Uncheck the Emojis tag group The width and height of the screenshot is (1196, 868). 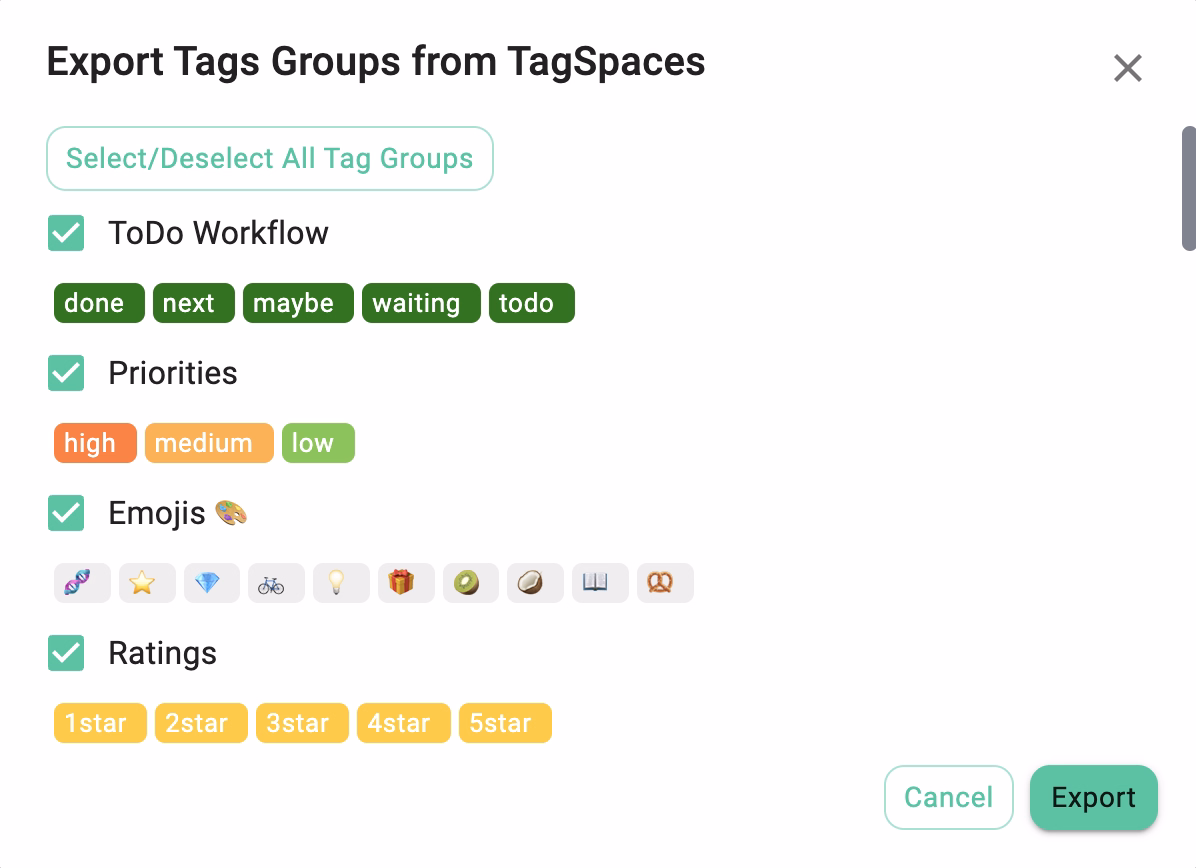coord(66,513)
